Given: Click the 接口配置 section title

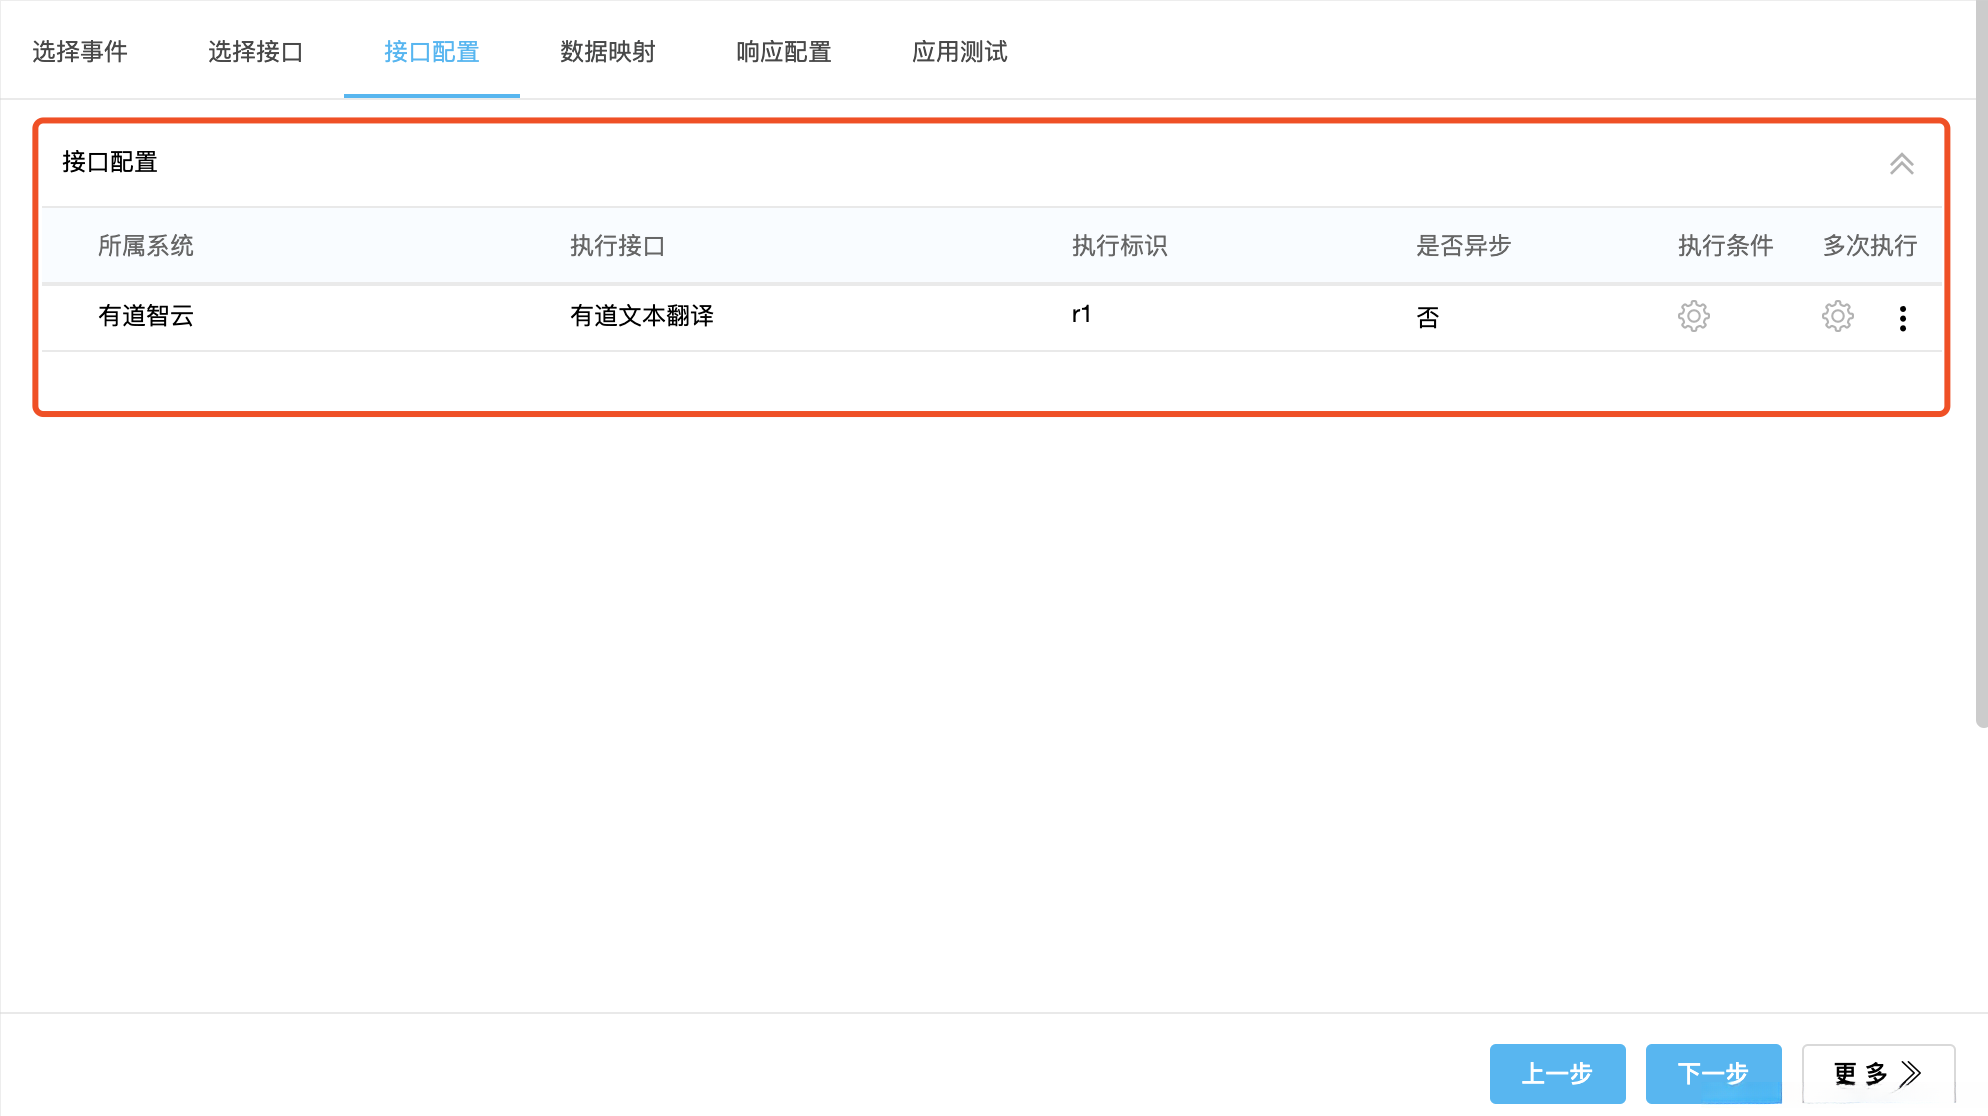Looking at the screenshot, I should click(x=108, y=161).
